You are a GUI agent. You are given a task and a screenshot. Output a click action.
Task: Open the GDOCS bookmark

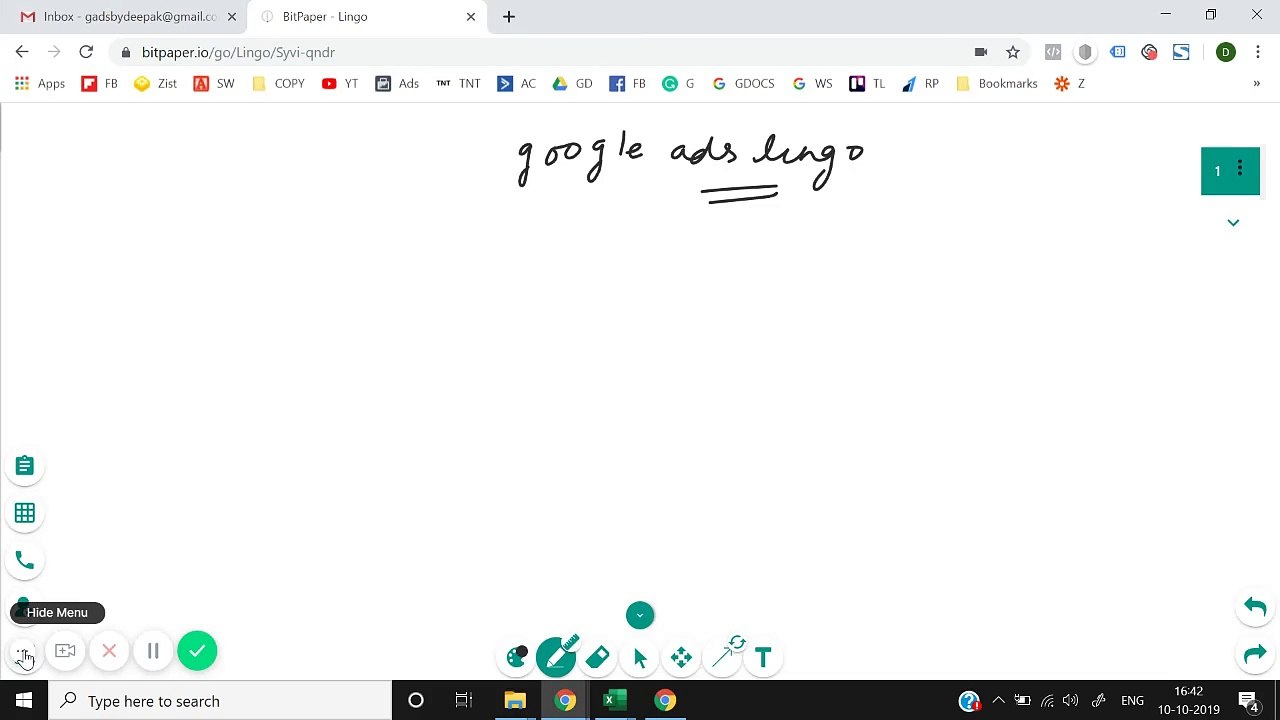point(743,84)
